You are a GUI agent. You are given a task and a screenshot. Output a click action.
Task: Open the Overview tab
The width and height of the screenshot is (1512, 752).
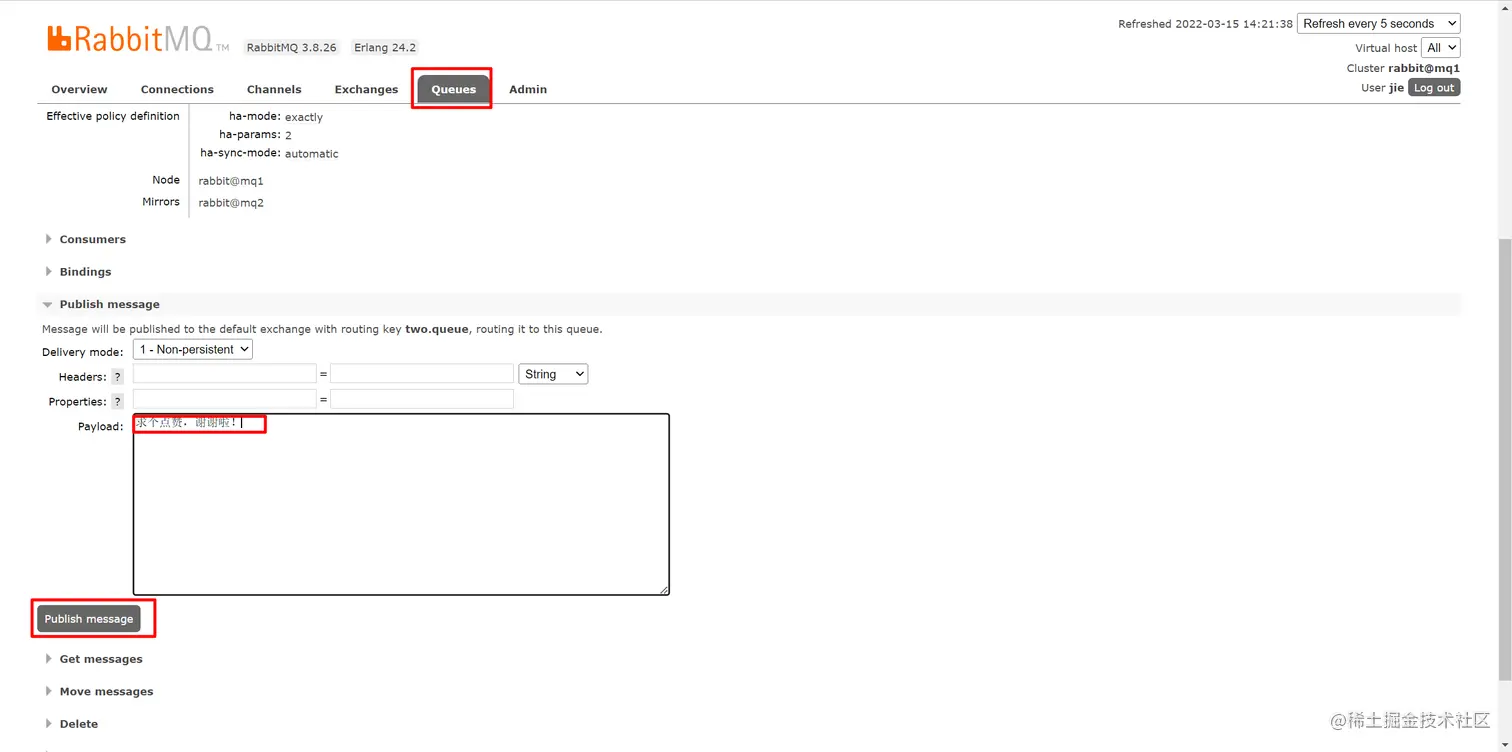pyautogui.click(x=79, y=89)
